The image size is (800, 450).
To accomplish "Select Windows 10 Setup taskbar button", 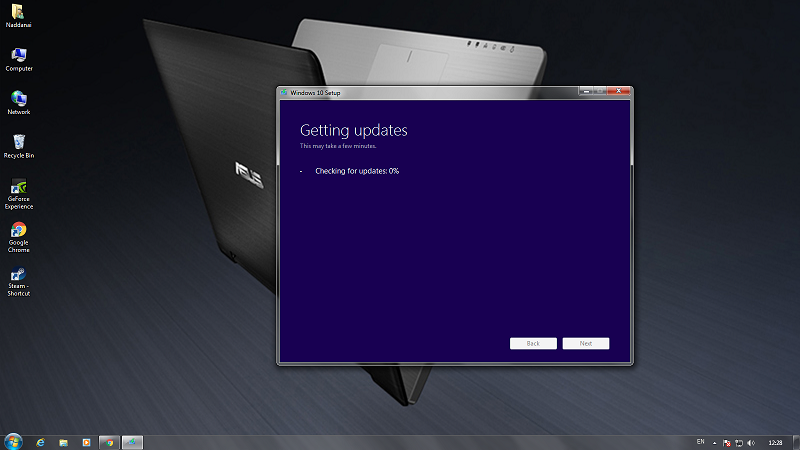I will (x=132, y=442).
